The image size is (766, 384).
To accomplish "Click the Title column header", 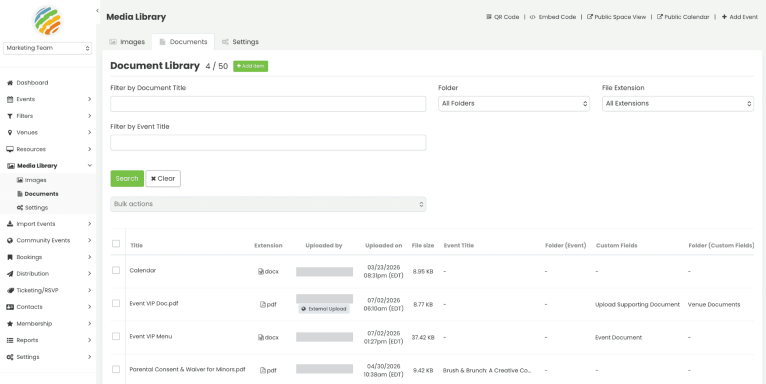I will pyautogui.click(x=137, y=246).
